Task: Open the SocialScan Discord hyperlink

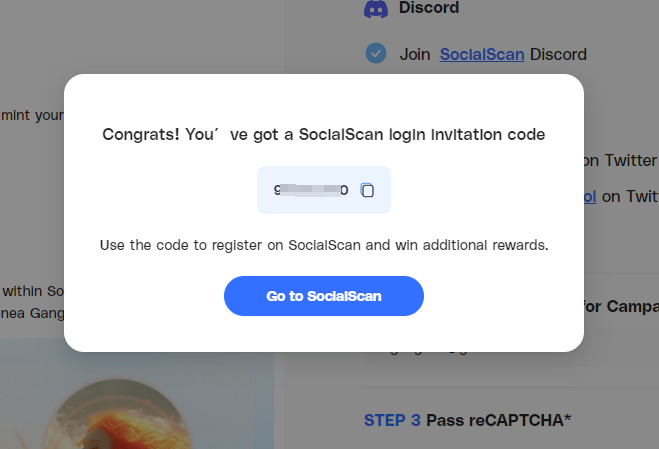Action: pos(482,54)
